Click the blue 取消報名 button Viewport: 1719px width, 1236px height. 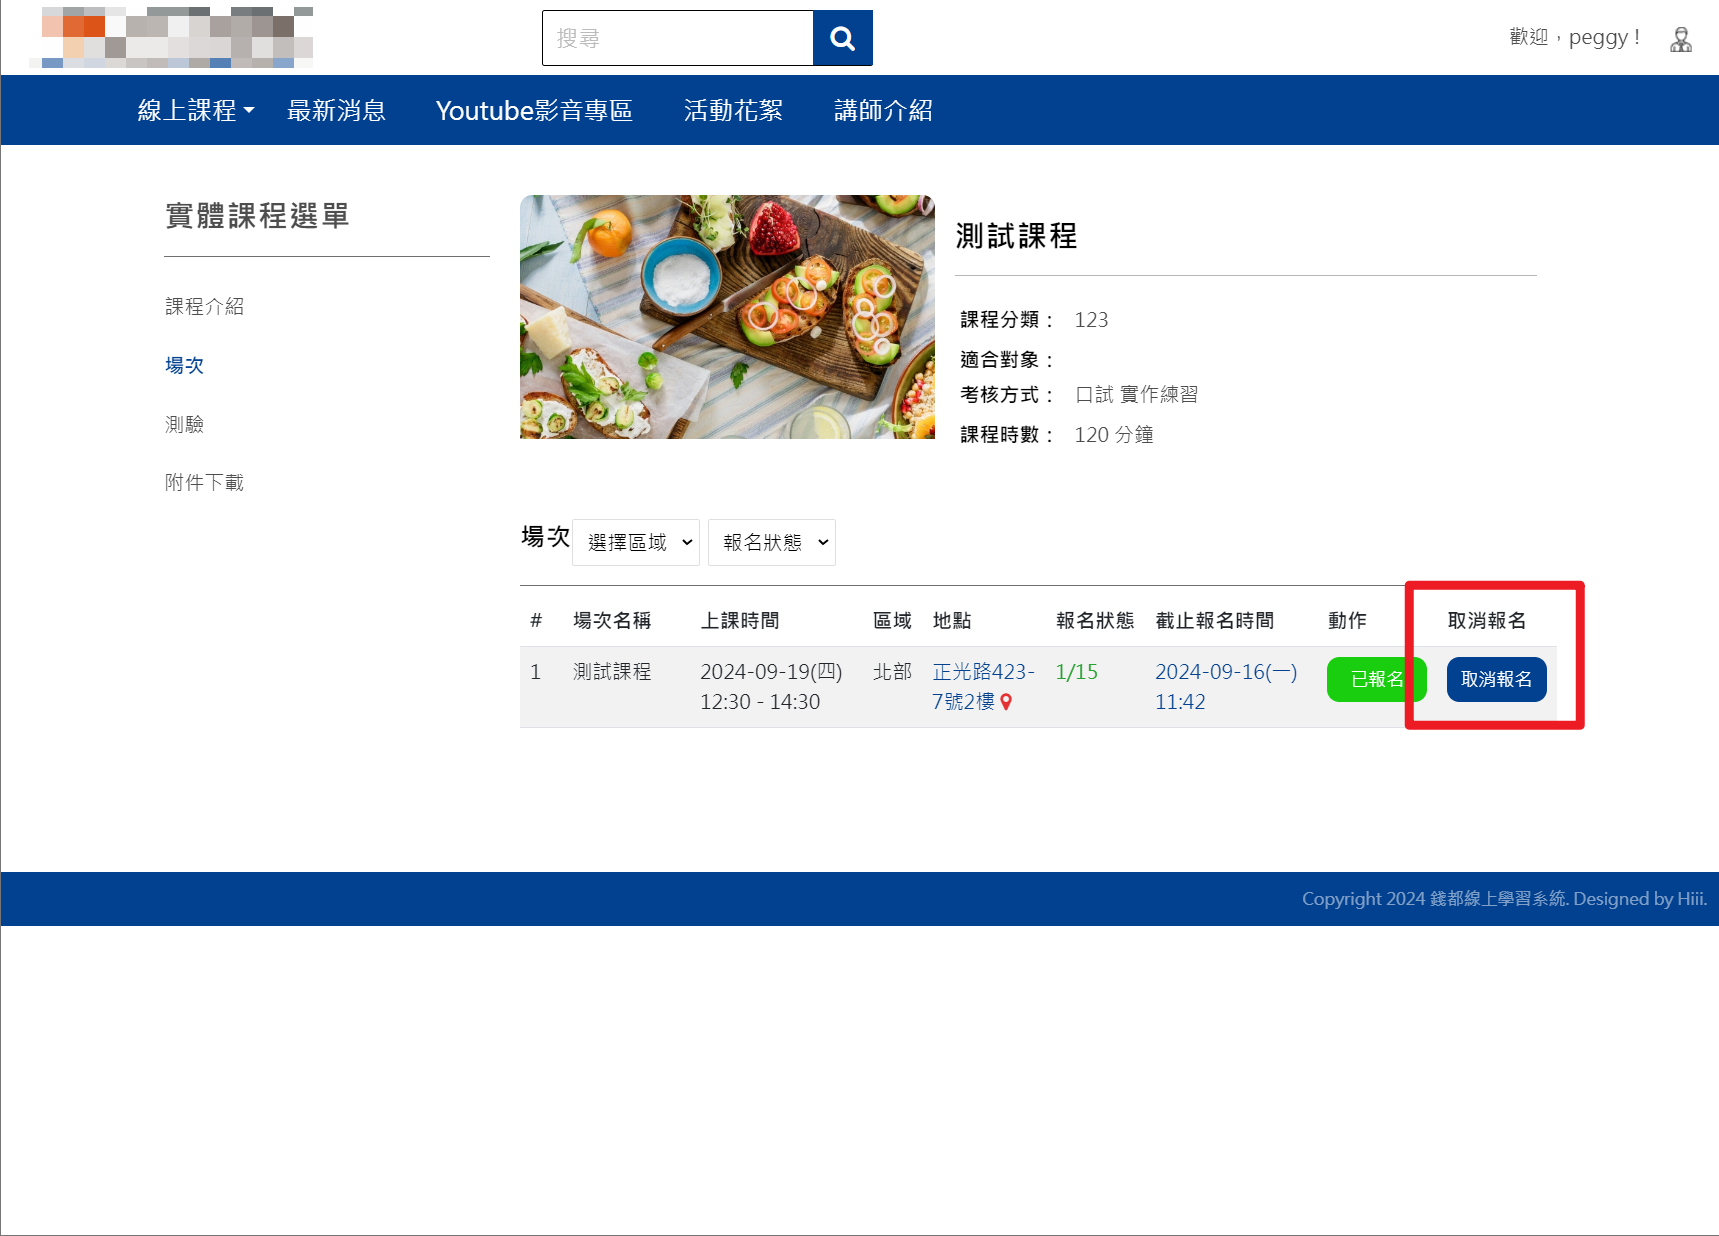pos(1496,679)
